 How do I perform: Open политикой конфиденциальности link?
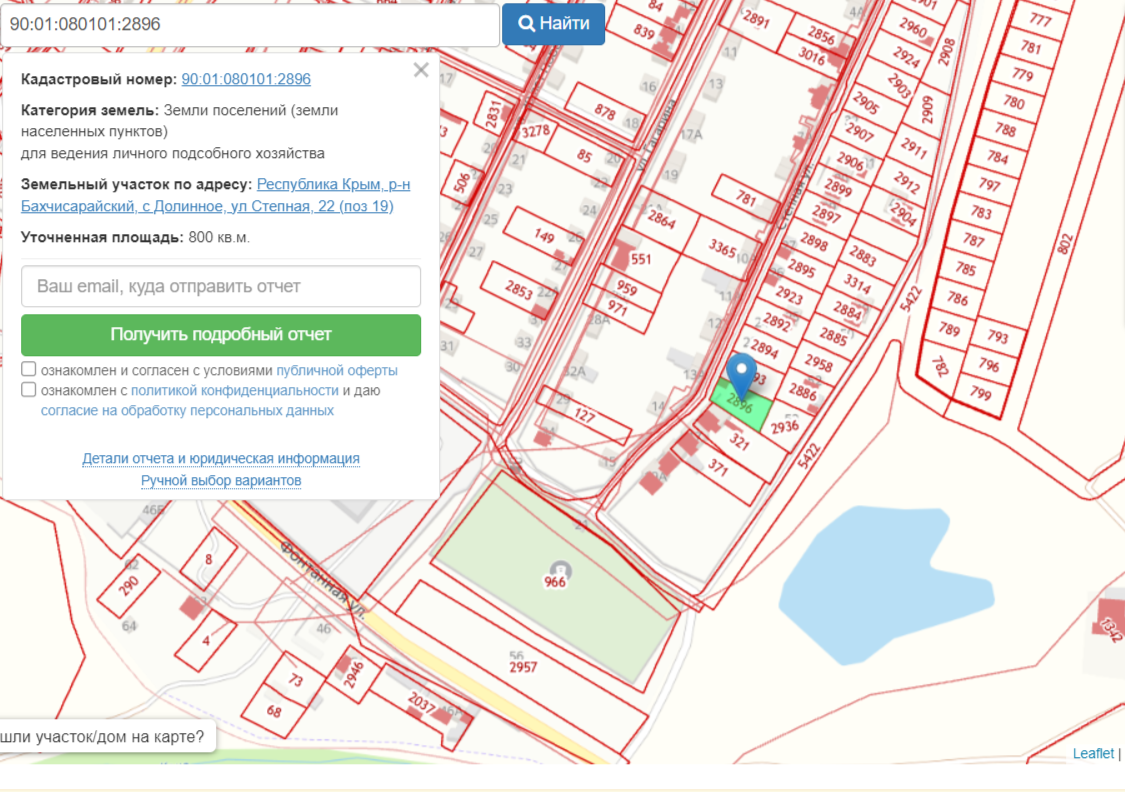[x=234, y=391]
